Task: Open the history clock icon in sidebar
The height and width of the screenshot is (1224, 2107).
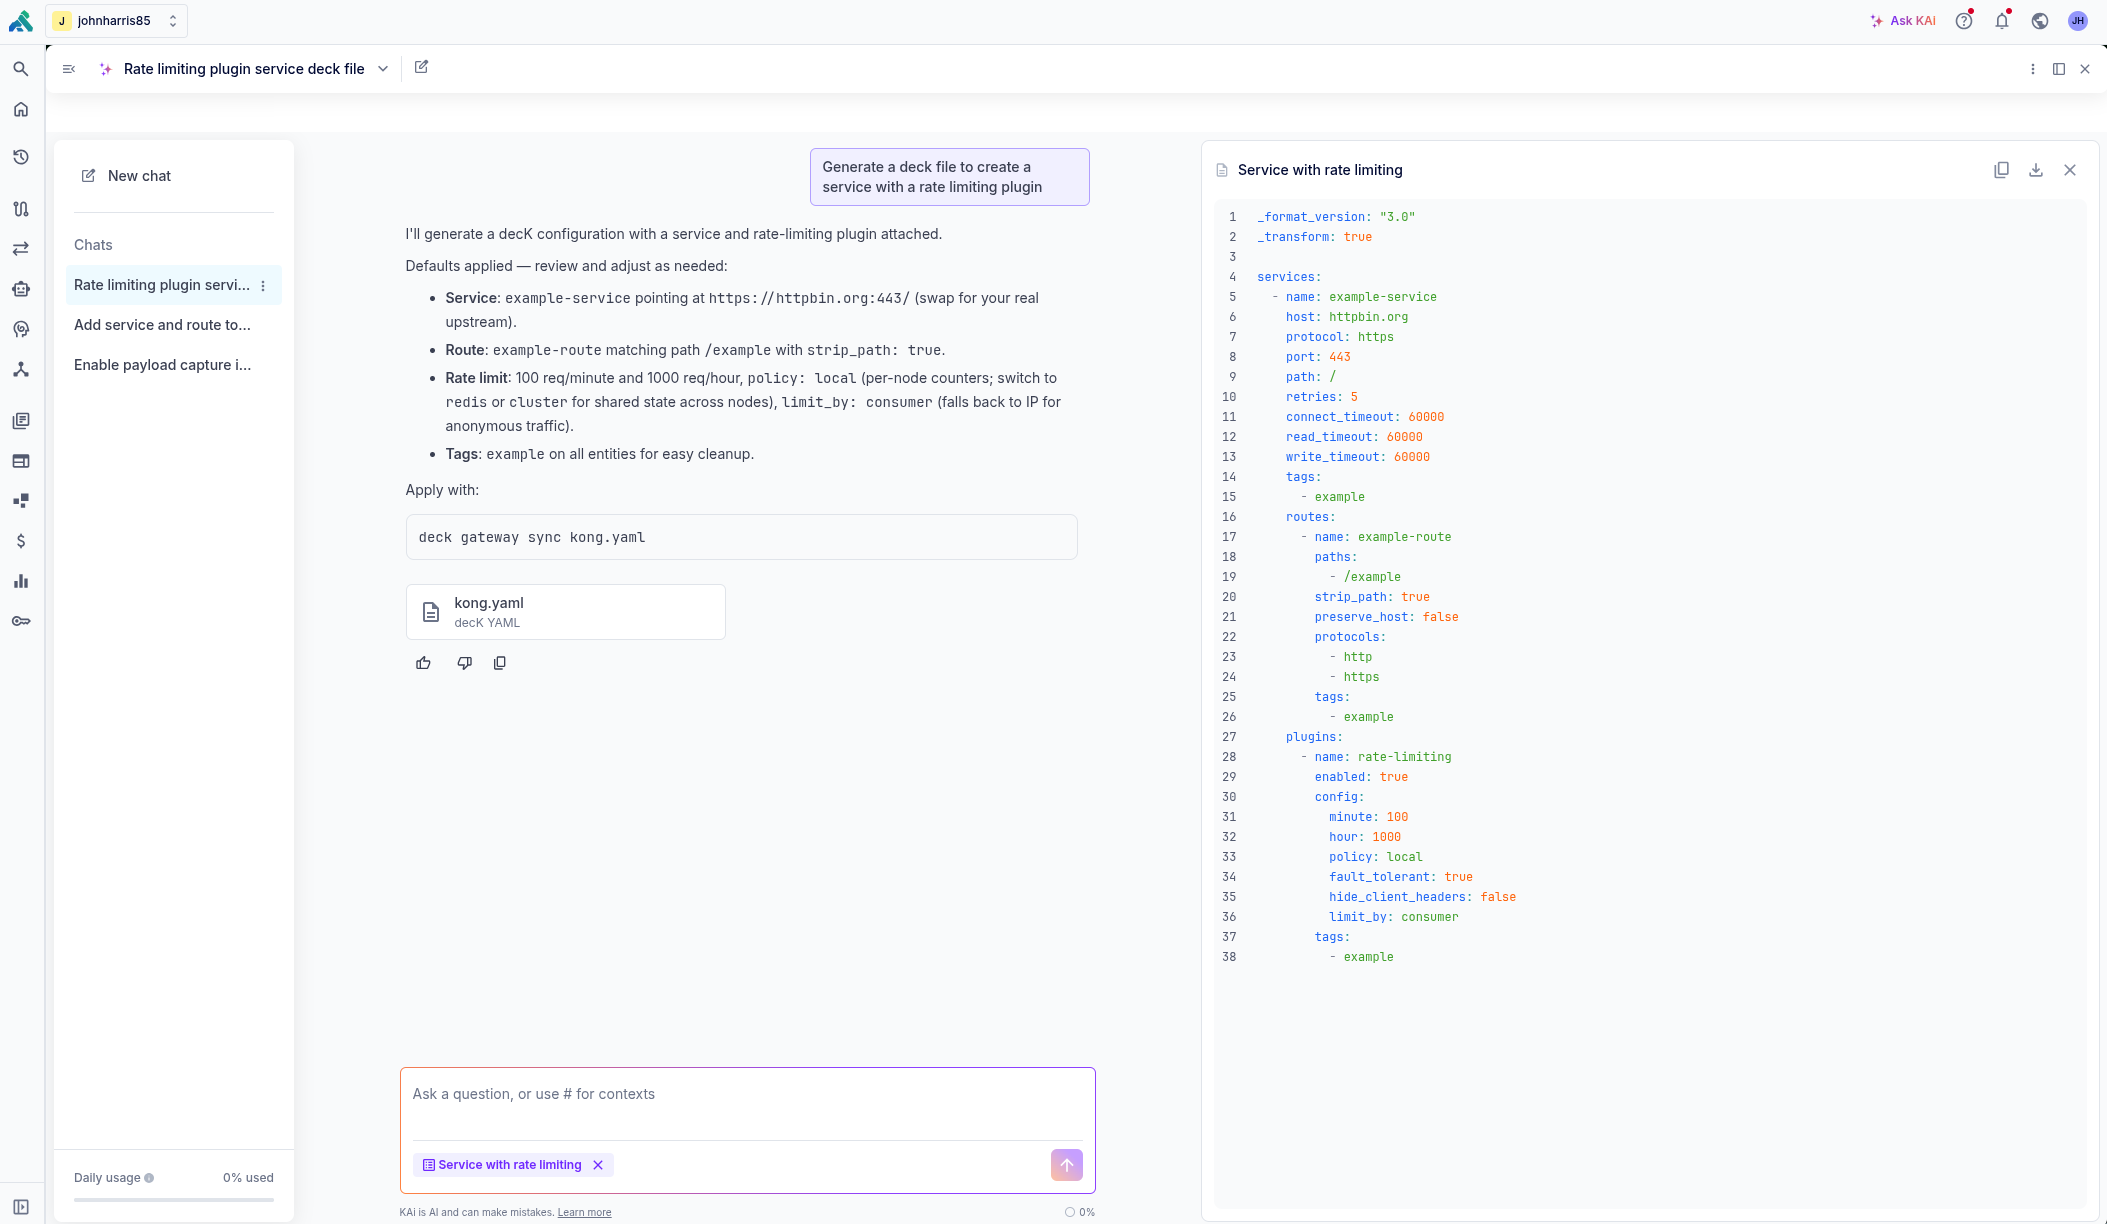Action: (x=20, y=157)
